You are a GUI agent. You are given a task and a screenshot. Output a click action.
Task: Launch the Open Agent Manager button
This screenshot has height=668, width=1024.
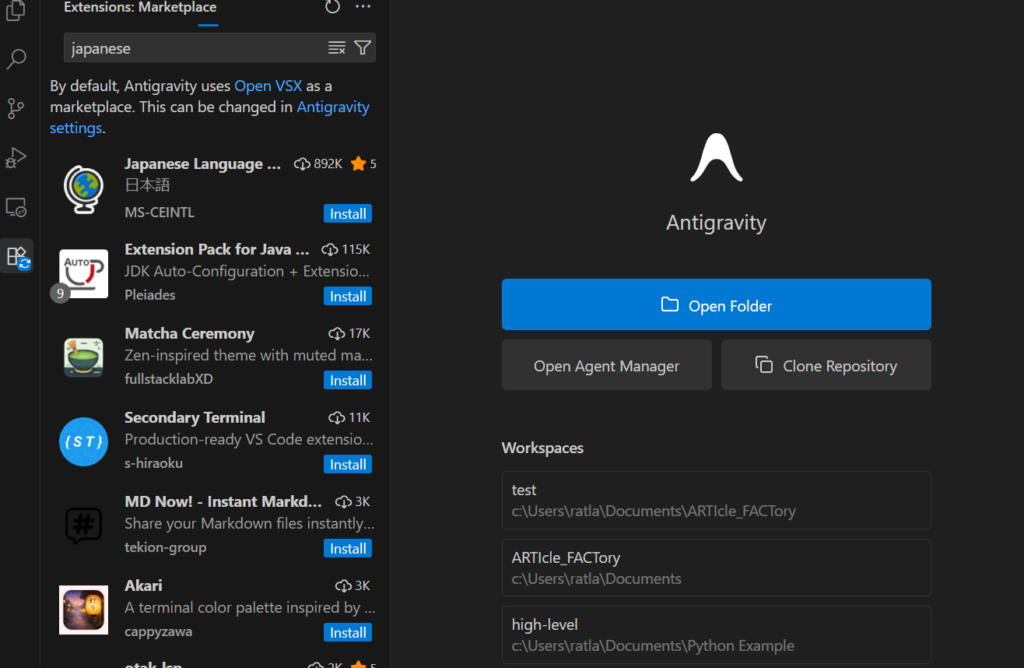coord(606,366)
